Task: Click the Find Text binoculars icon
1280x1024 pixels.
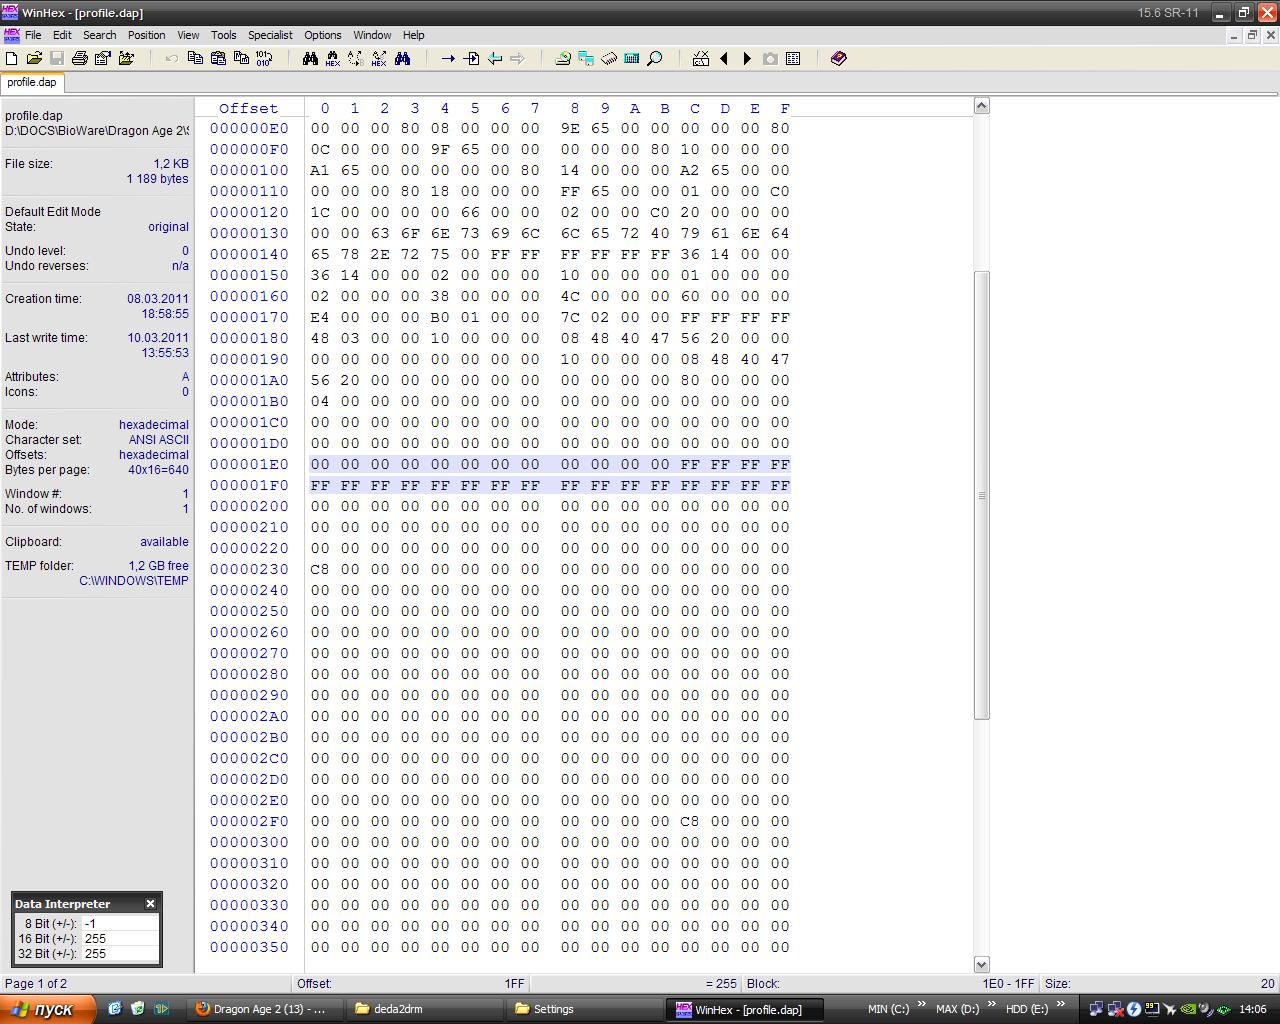Action: pyautogui.click(x=310, y=59)
